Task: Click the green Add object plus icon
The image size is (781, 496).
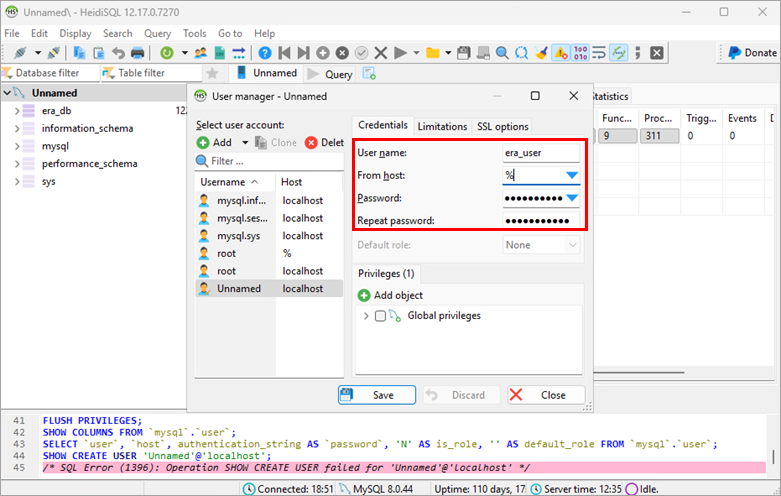Action: click(x=364, y=295)
